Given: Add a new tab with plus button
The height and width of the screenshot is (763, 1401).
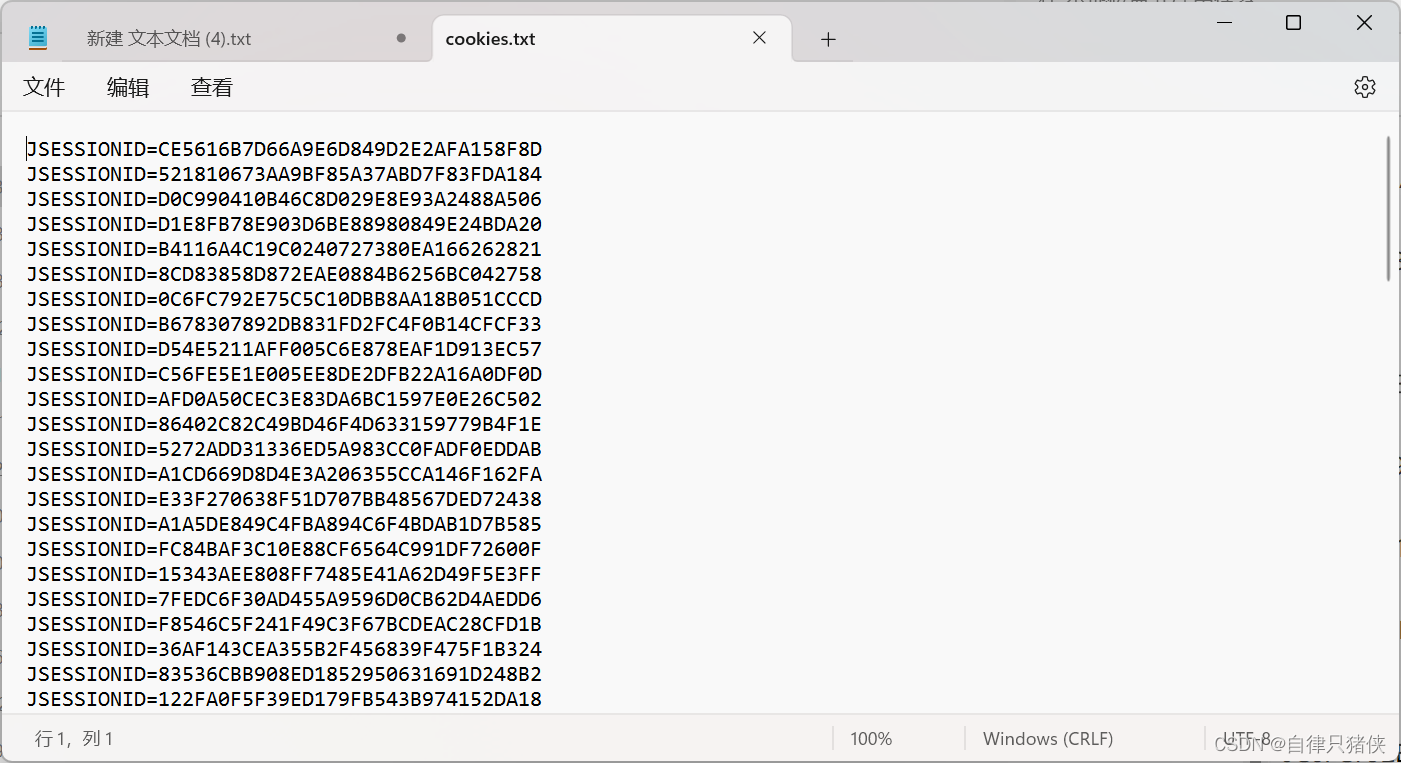Looking at the screenshot, I should [x=828, y=39].
